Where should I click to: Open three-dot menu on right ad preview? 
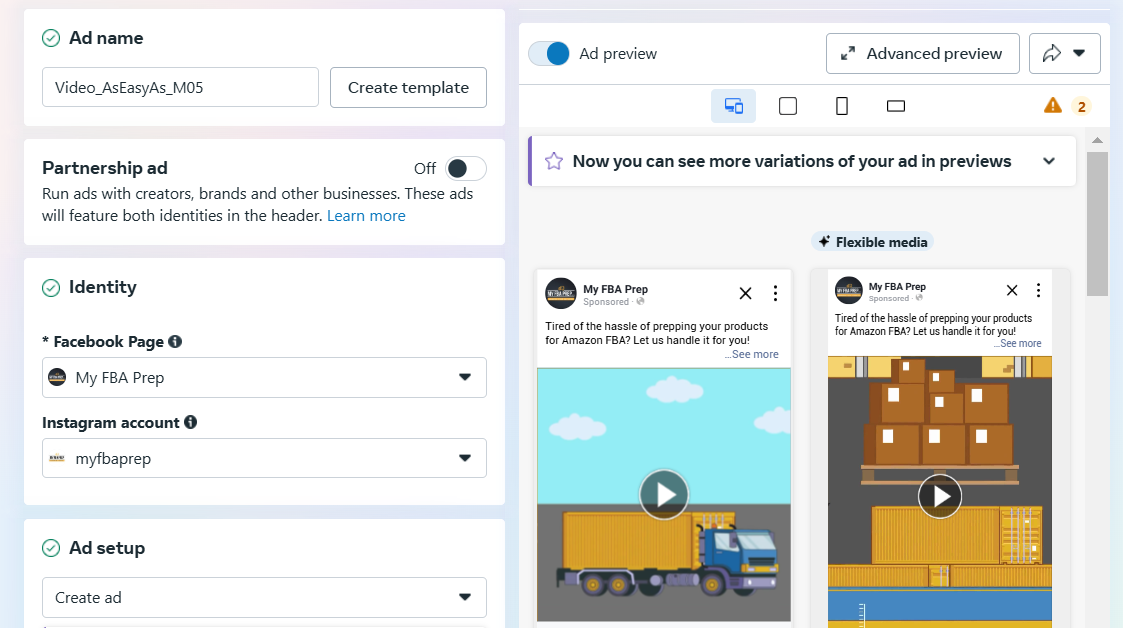click(1038, 290)
